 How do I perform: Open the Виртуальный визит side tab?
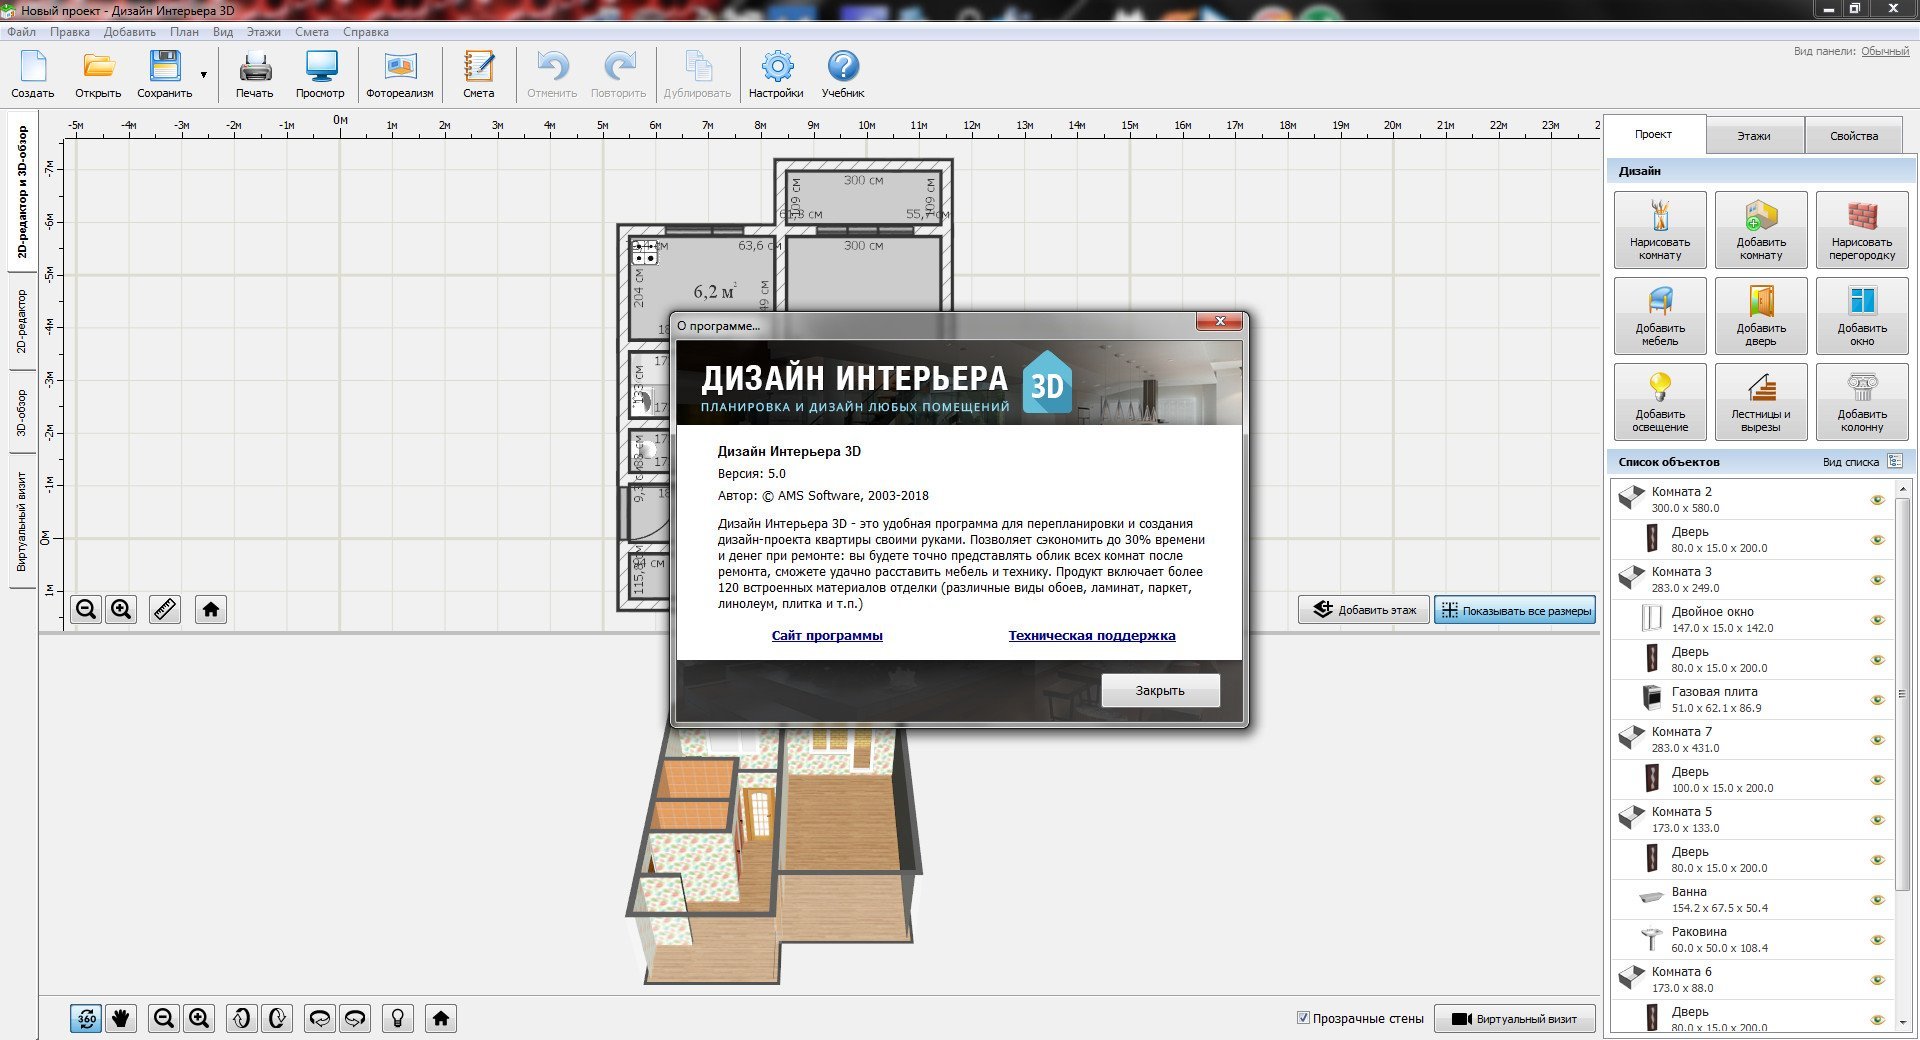[x=22, y=521]
